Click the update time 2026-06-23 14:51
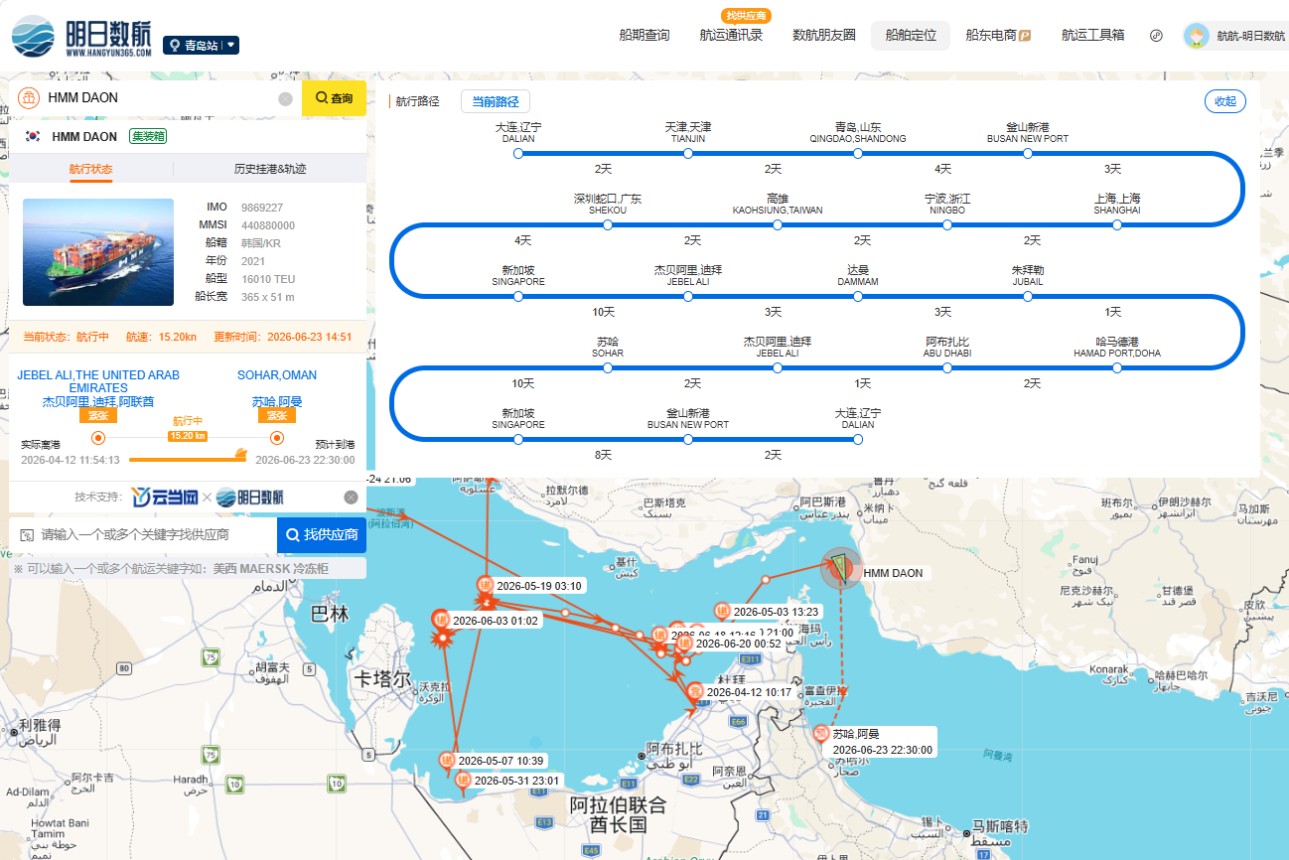Image resolution: width=1289 pixels, height=860 pixels. click(310, 337)
